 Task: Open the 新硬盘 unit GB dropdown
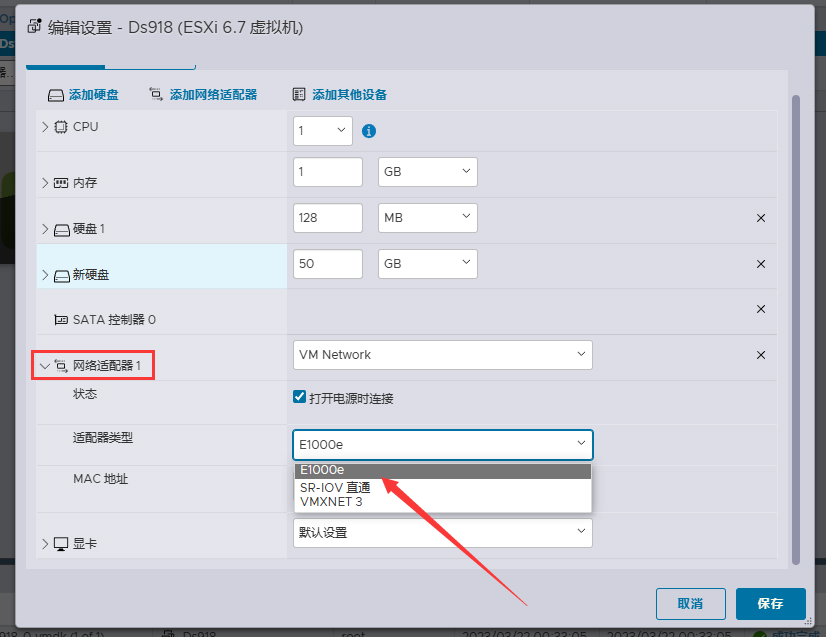pyautogui.click(x=428, y=263)
